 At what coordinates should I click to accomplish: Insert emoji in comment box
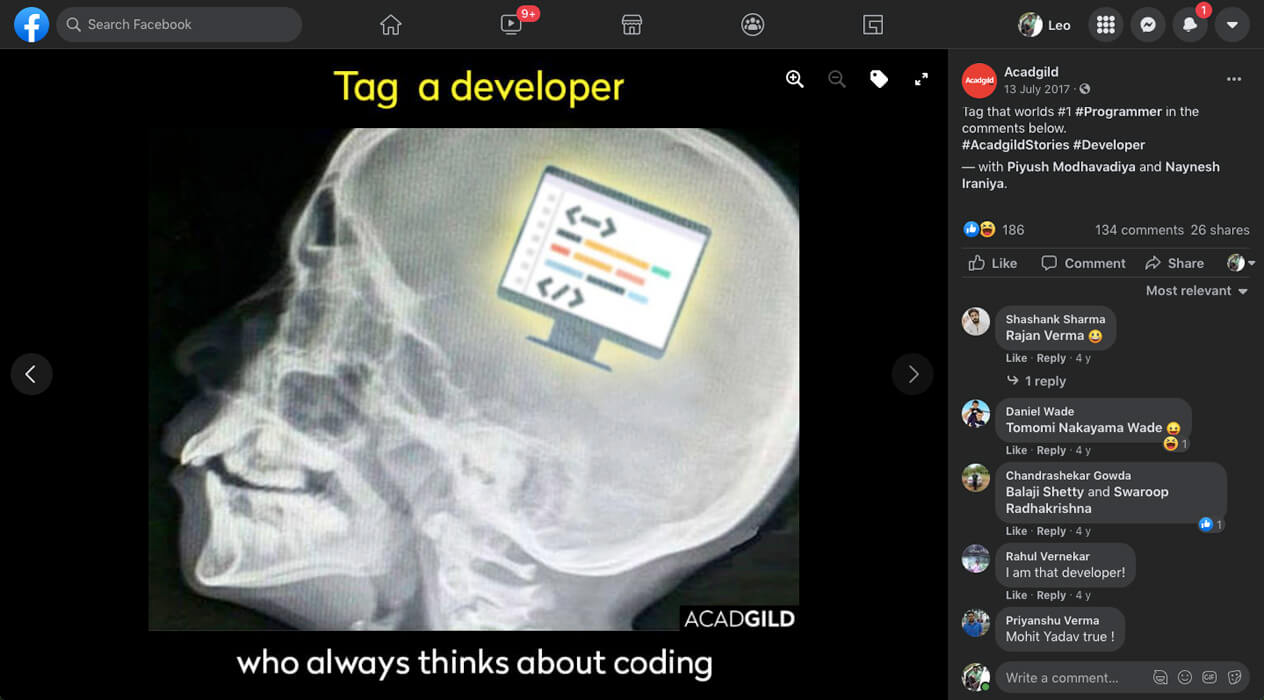(x=1185, y=677)
